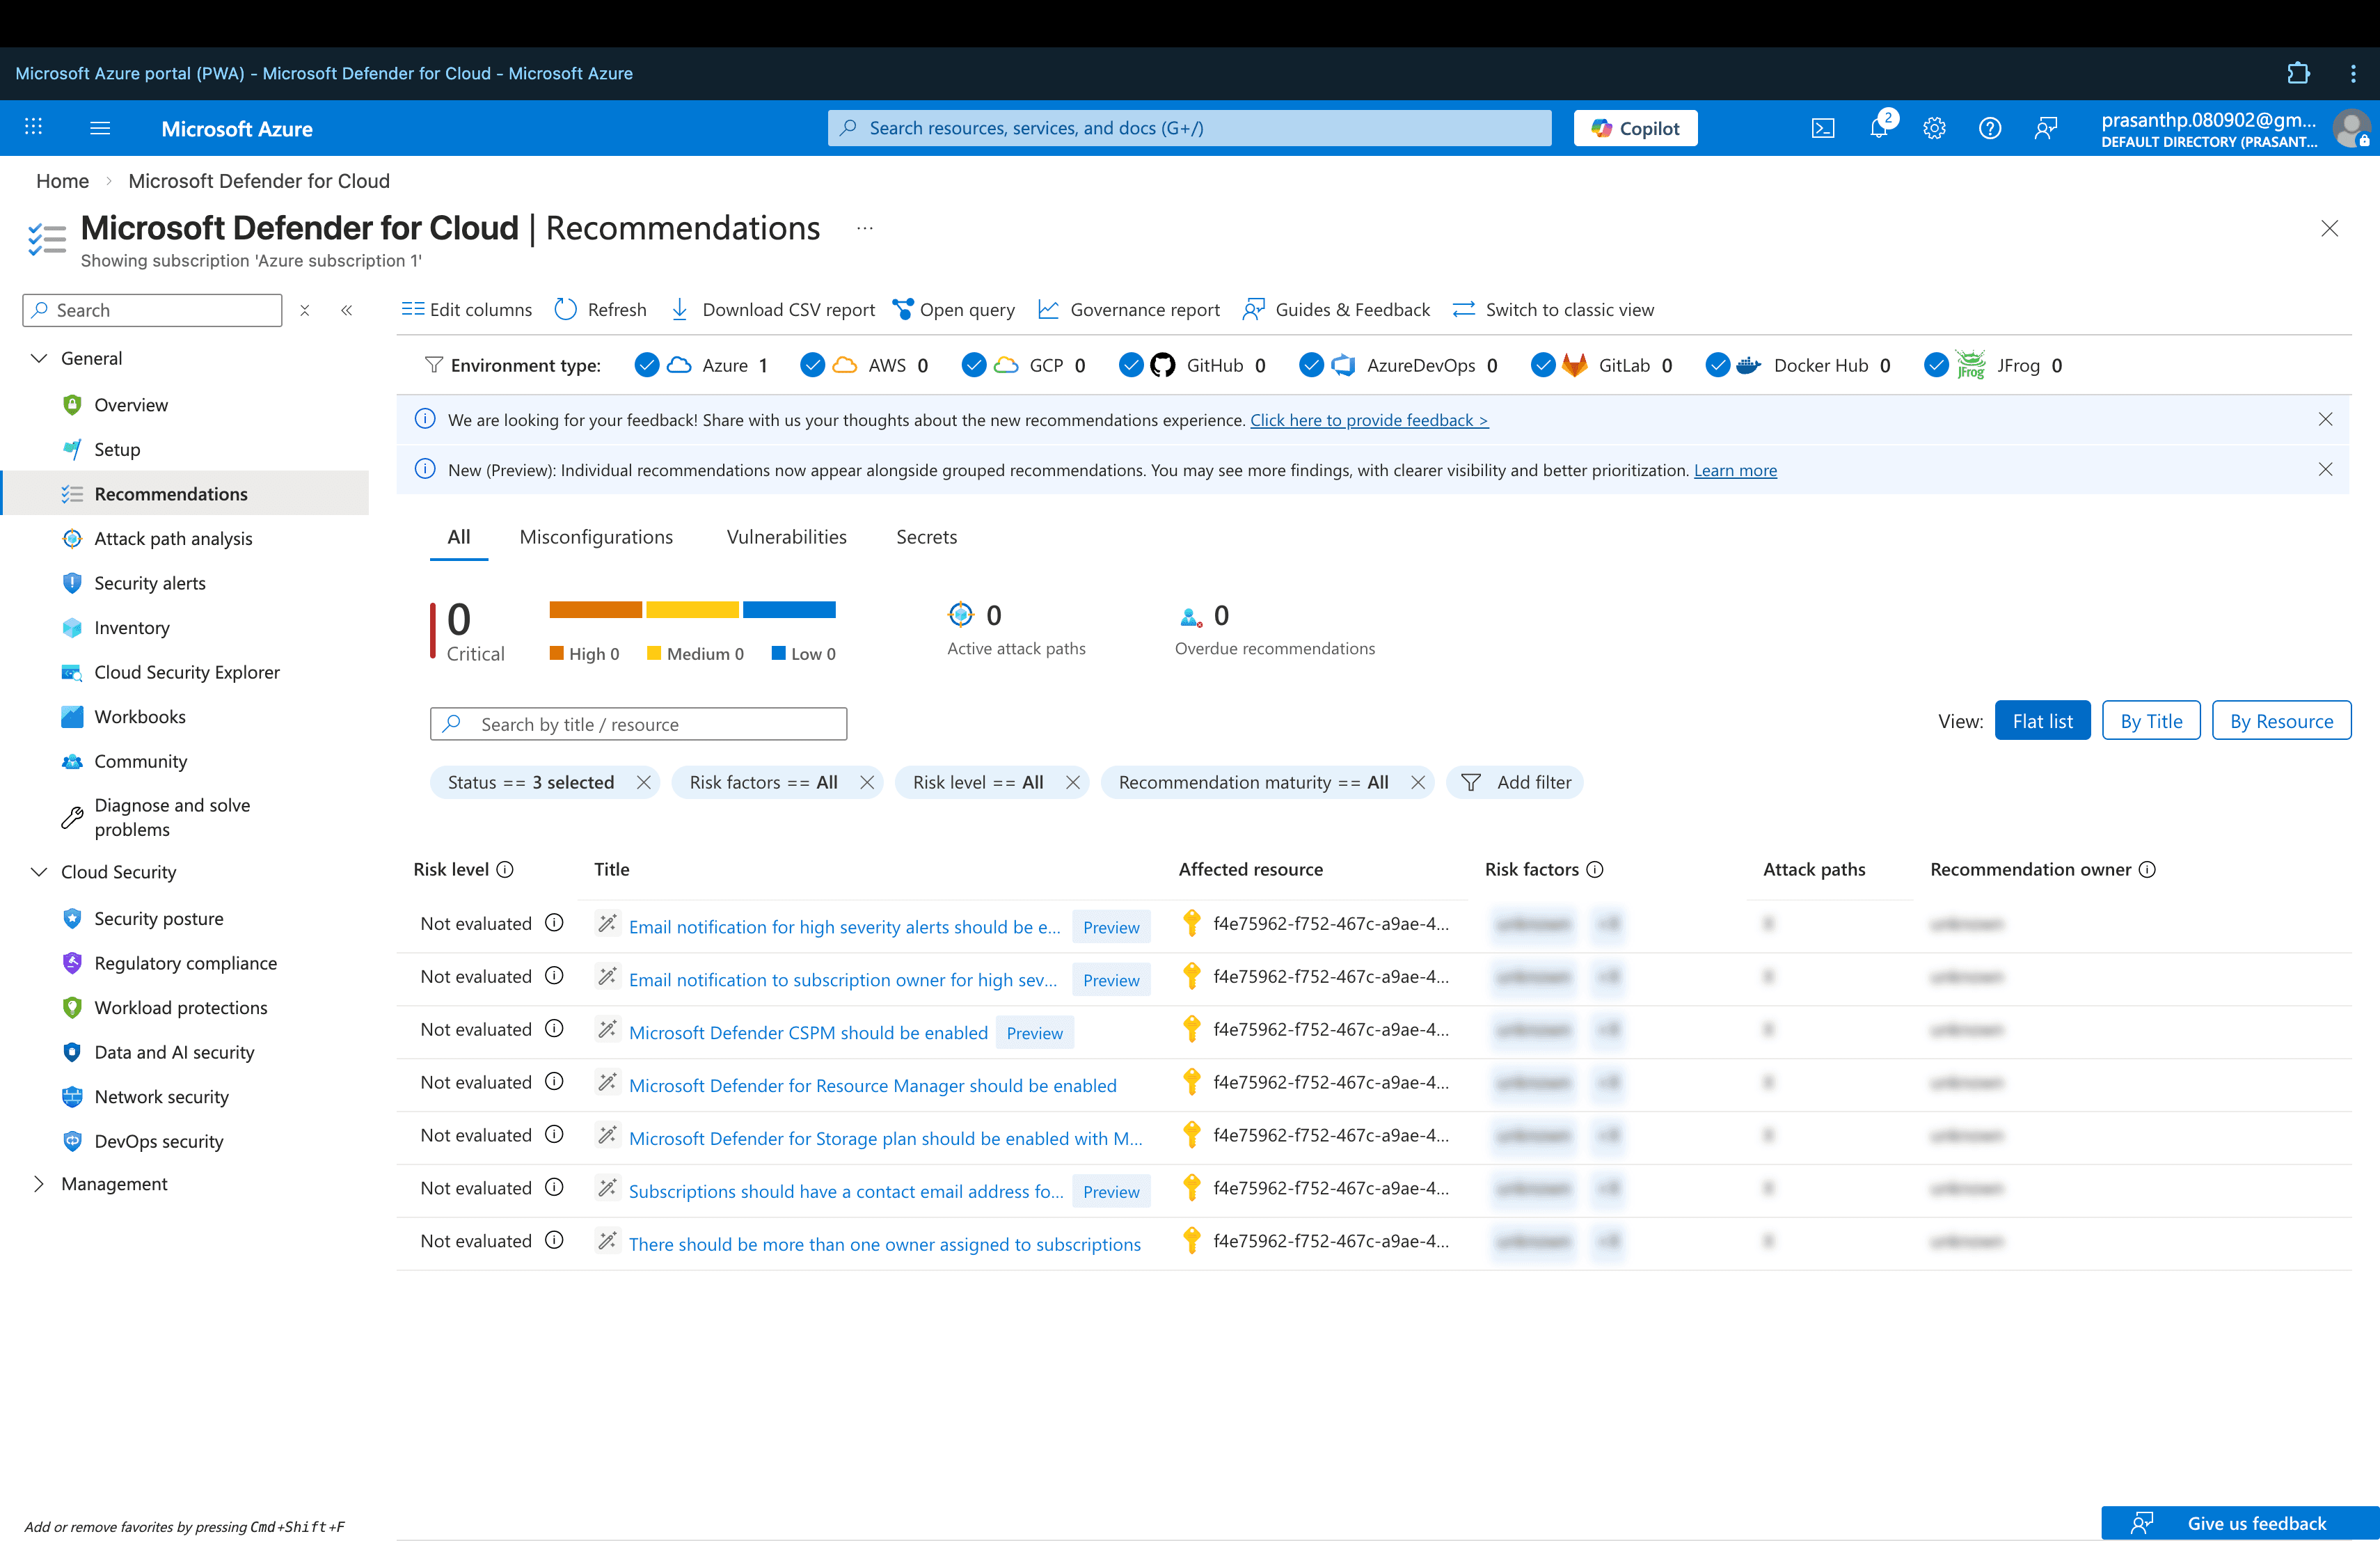Screen dimensions: 2380x1541
Task: Refresh the recommendations list
Action: (599, 309)
